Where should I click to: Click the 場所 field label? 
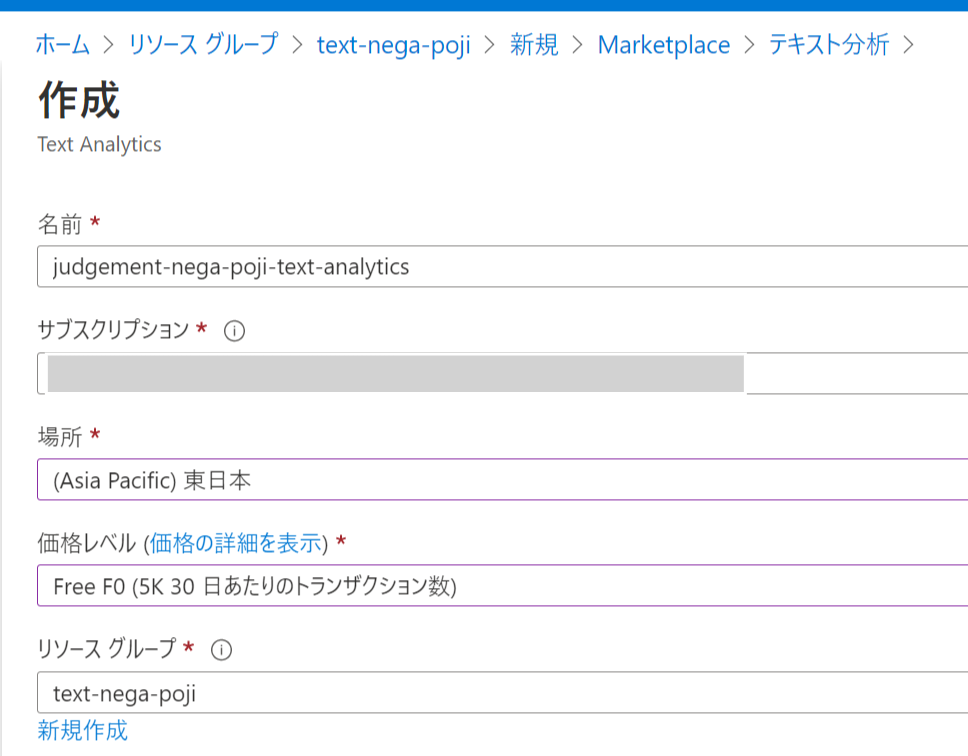pos(60,436)
